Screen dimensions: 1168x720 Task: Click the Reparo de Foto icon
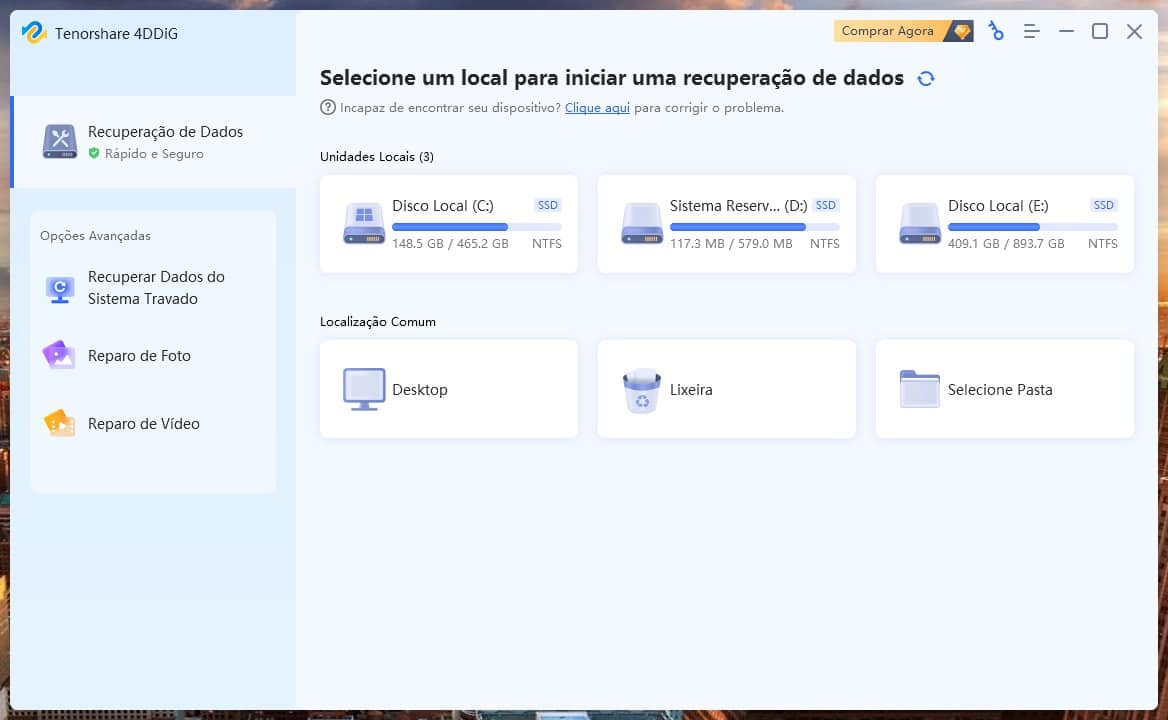[x=59, y=355]
